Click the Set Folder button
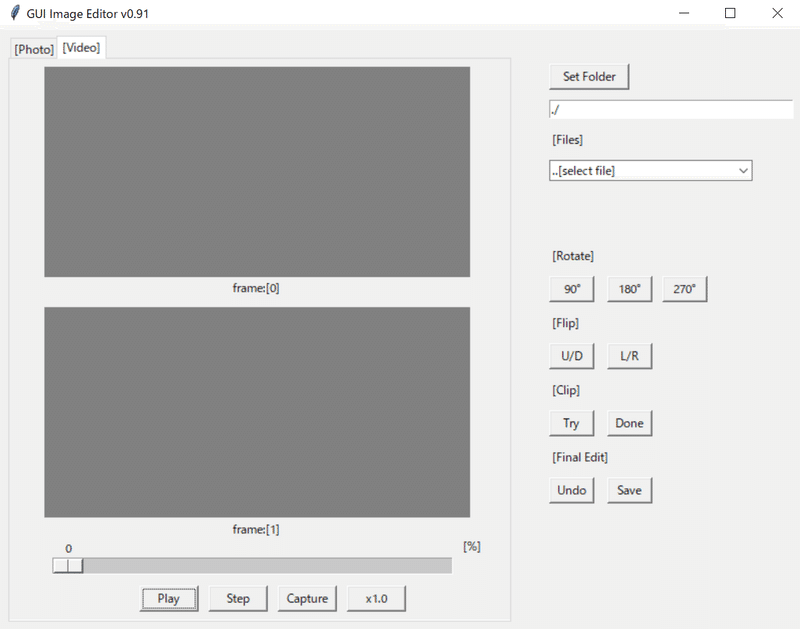This screenshot has height=629, width=800. point(589,77)
